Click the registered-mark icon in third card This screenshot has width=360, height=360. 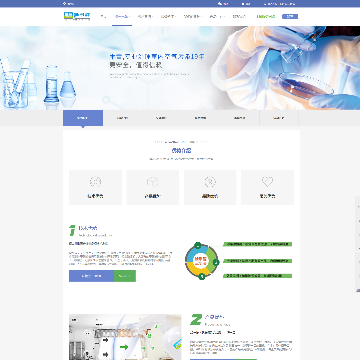click(210, 182)
